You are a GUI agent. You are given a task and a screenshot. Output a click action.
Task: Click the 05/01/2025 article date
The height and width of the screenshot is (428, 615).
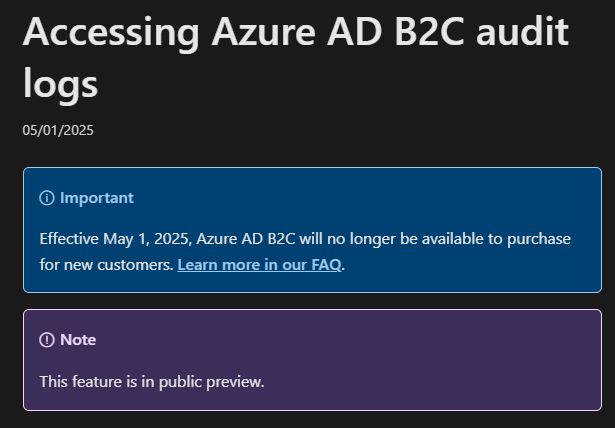point(58,130)
